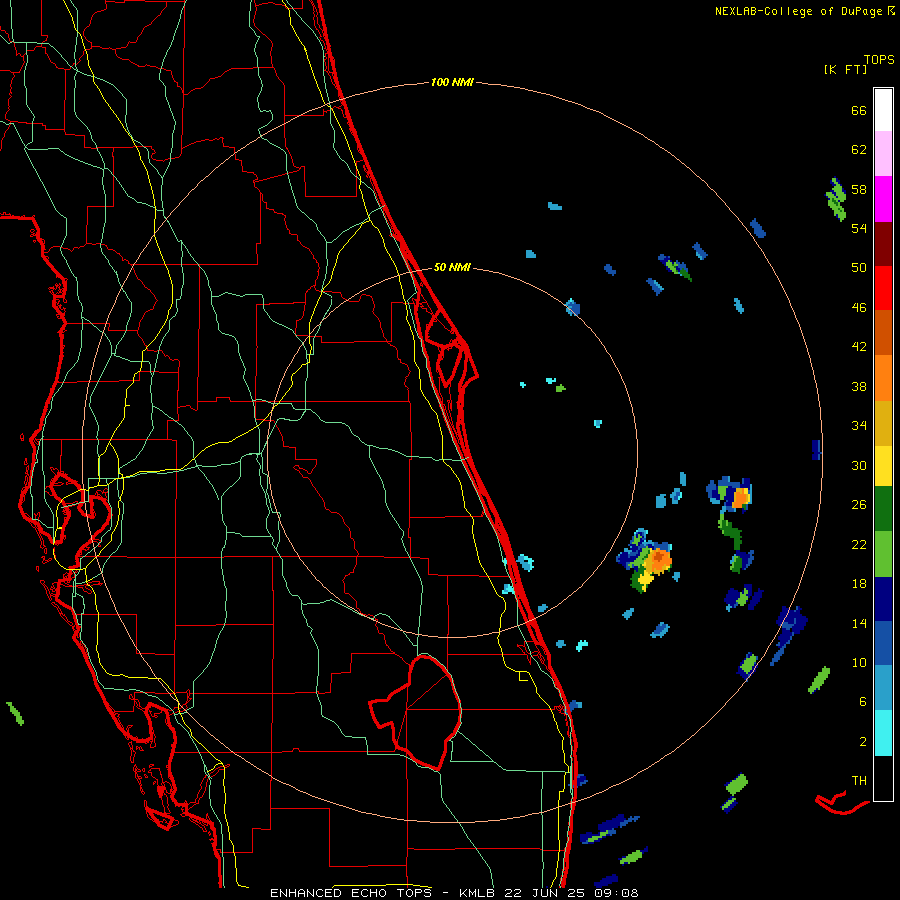Click the 14 value on the legend

(859, 623)
